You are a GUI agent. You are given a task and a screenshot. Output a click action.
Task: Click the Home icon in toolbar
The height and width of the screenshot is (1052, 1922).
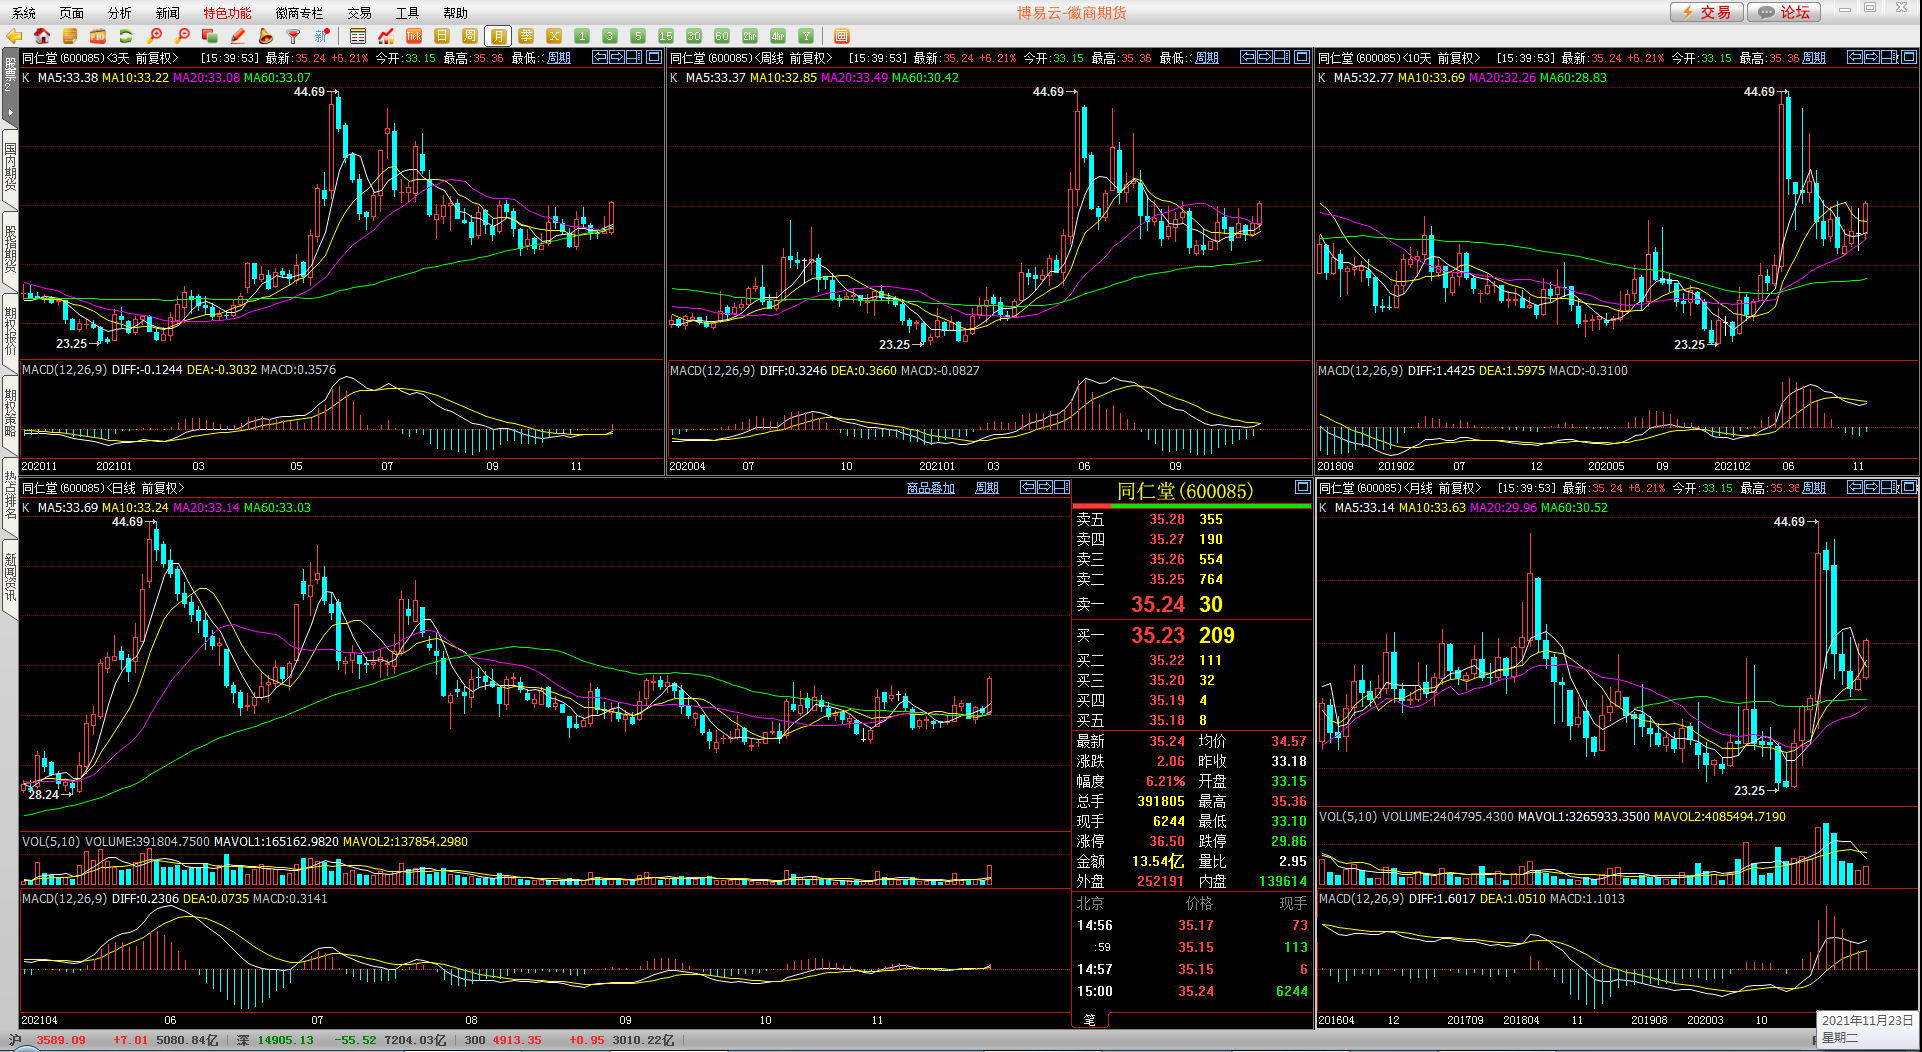pos(42,36)
